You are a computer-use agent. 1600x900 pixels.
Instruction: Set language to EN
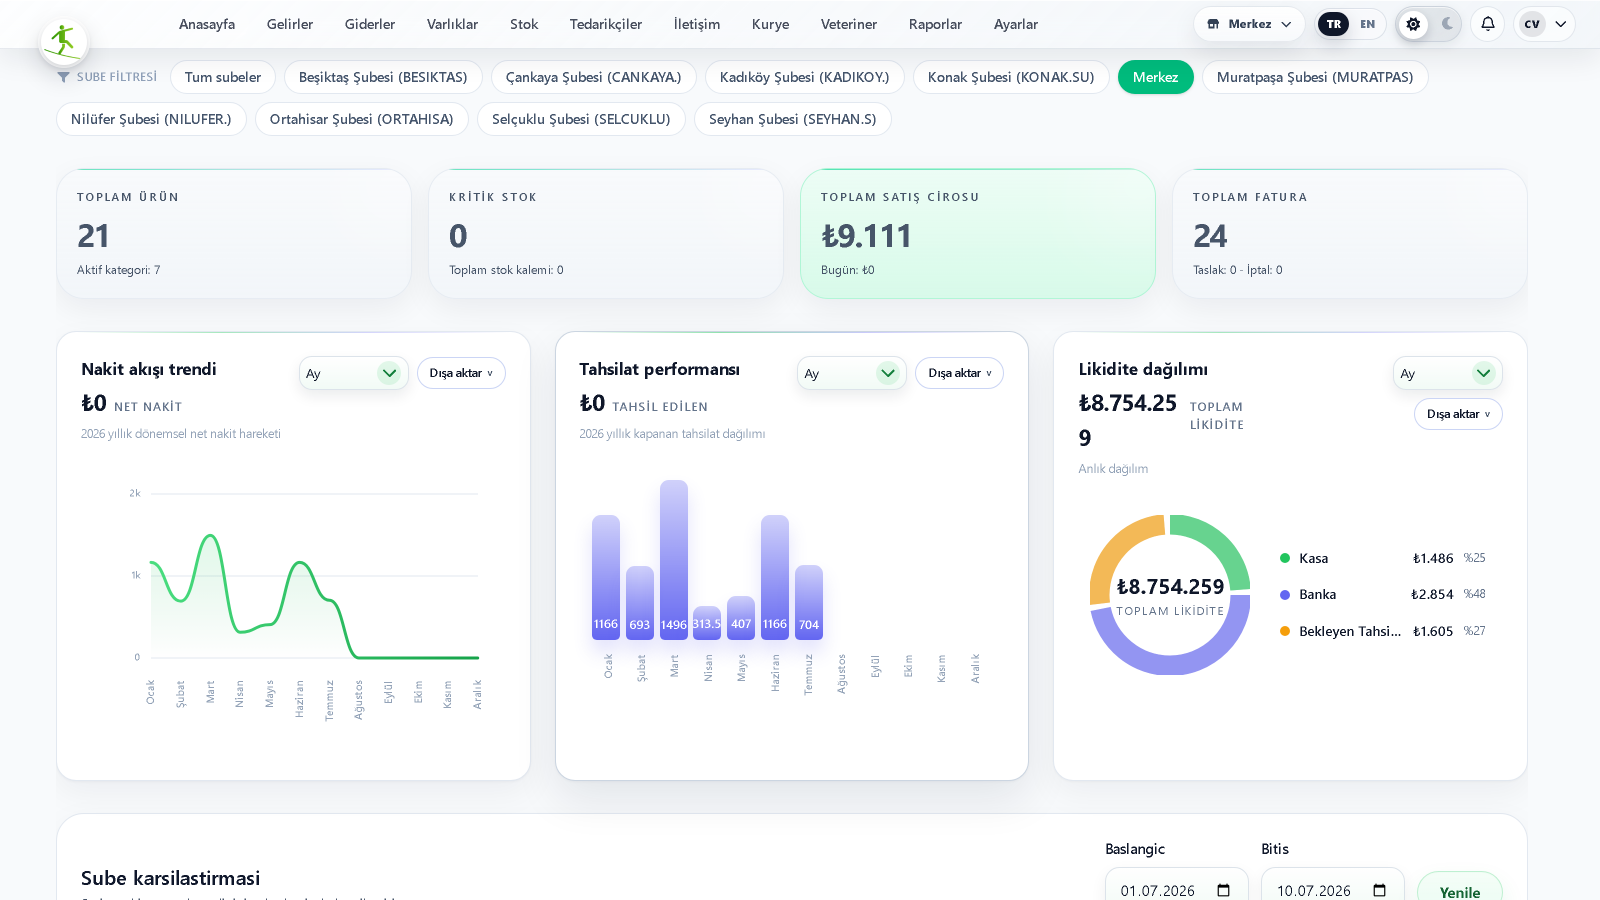[x=1367, y=24]
